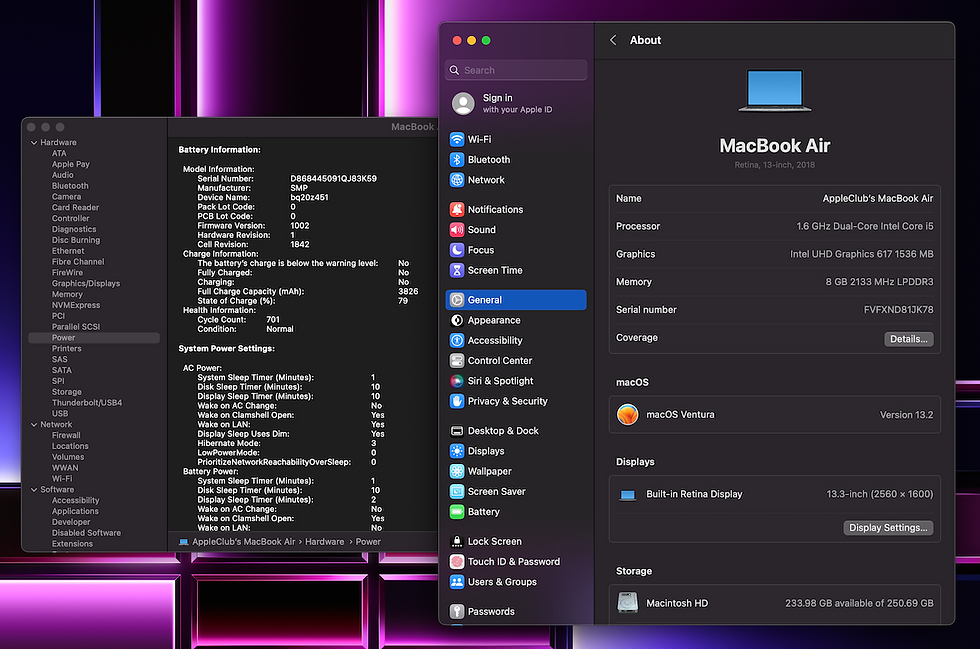This screenshot has width=980, height=649.
Task: Select the General gear icon
Action: tap(457, 300)
